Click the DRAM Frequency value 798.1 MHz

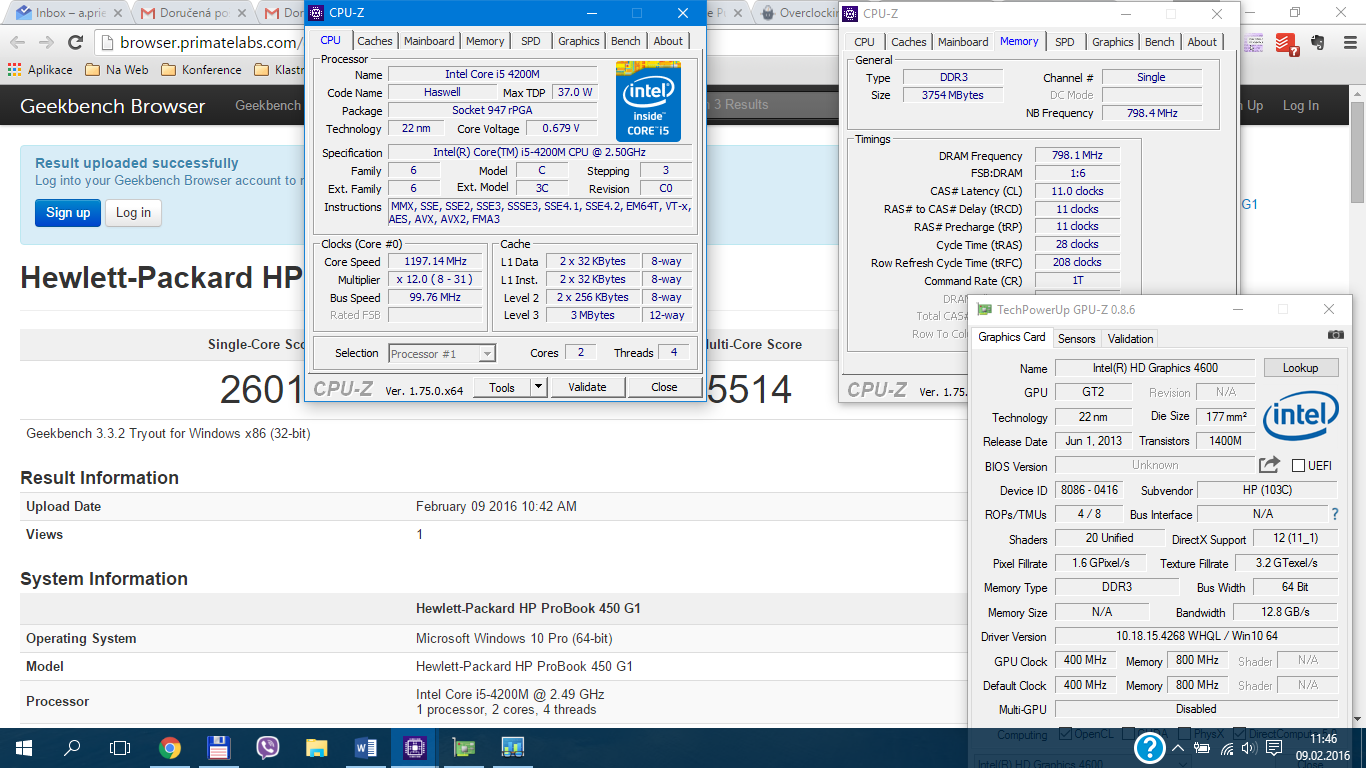click(1077, 155)
